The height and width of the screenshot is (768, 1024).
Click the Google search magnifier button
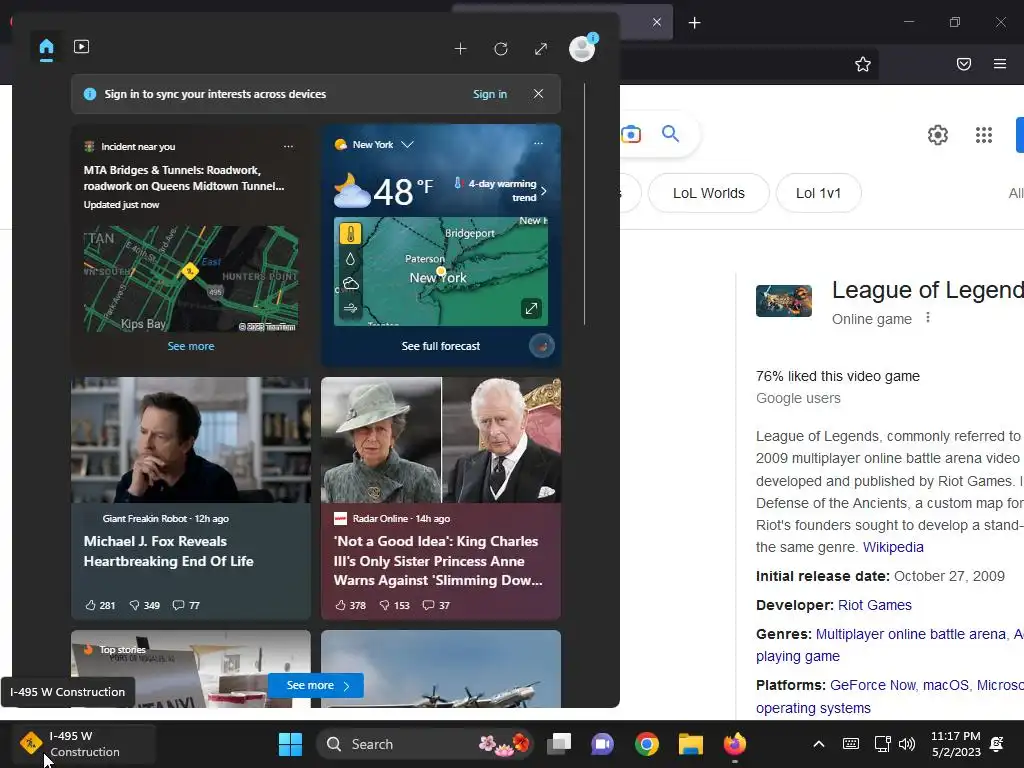(670, 134)
